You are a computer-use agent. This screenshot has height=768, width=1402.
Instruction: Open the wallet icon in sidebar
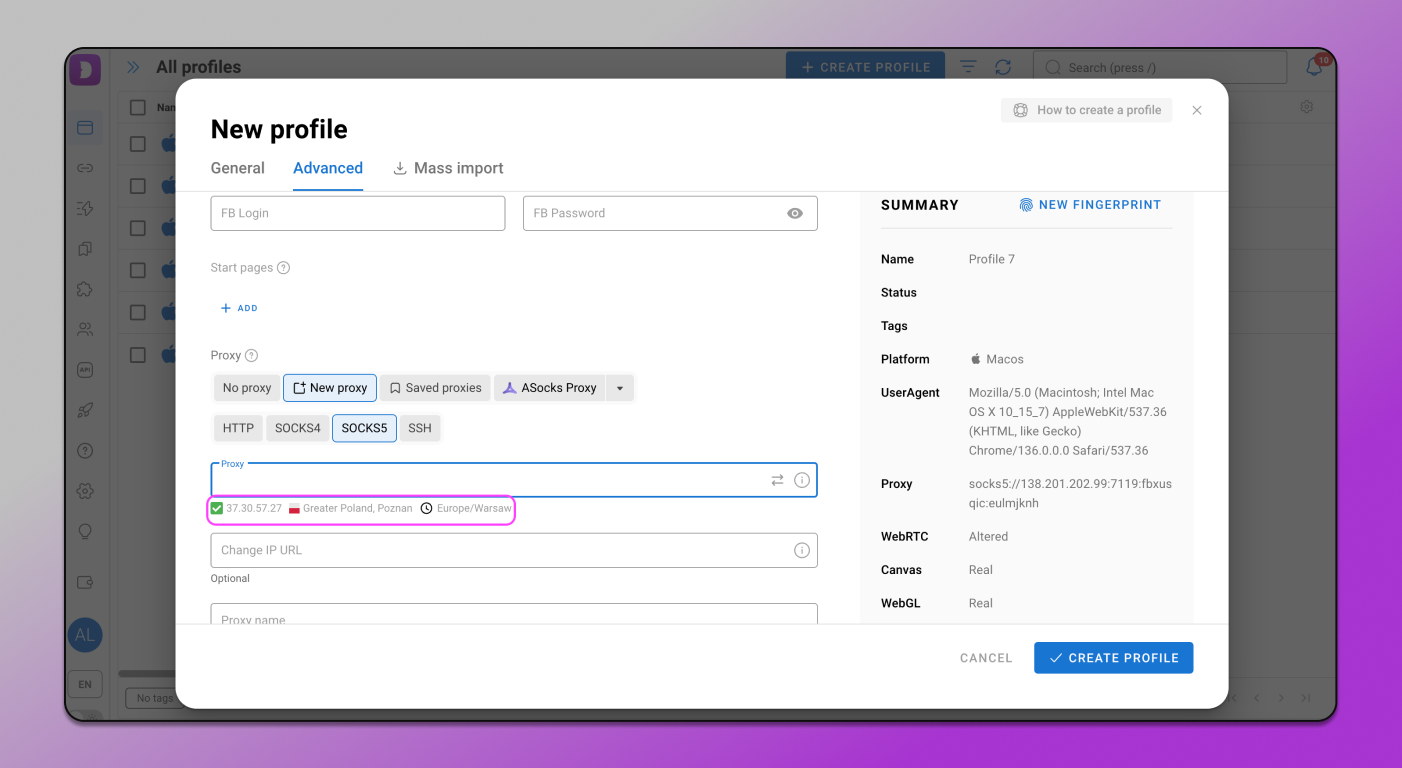(85, 582)
